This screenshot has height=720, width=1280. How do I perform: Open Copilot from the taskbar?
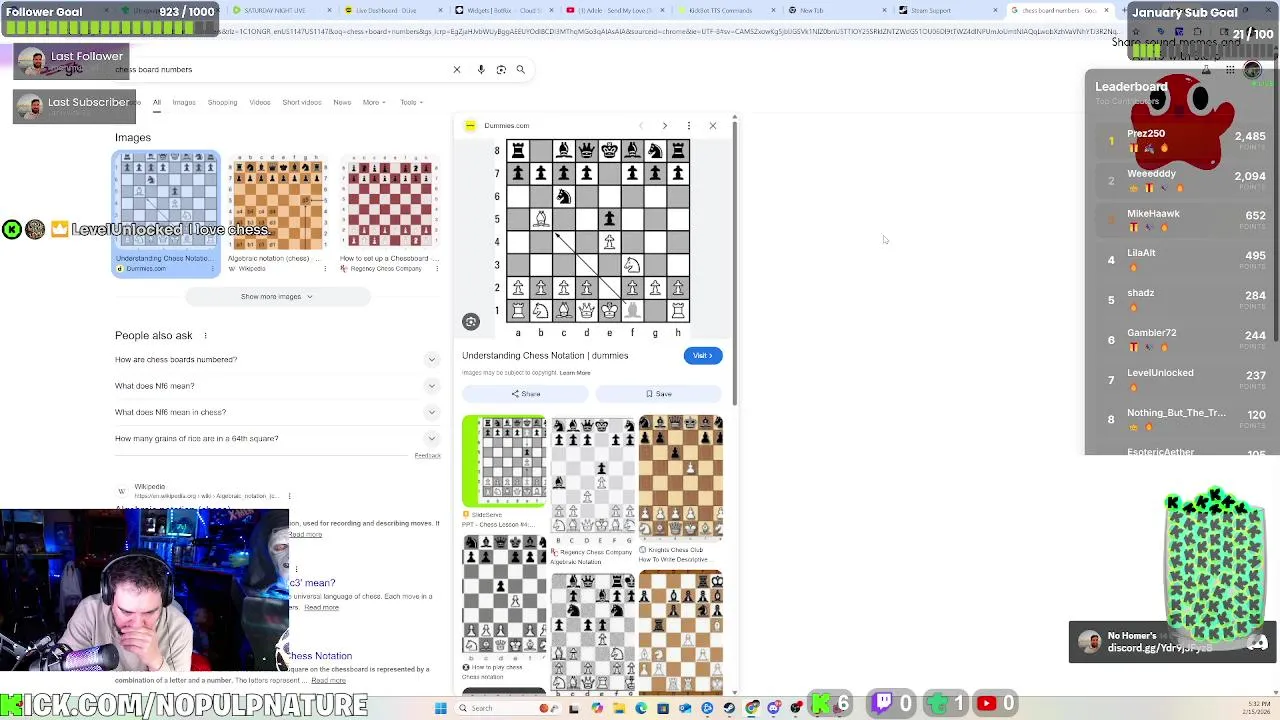[597, 708]
